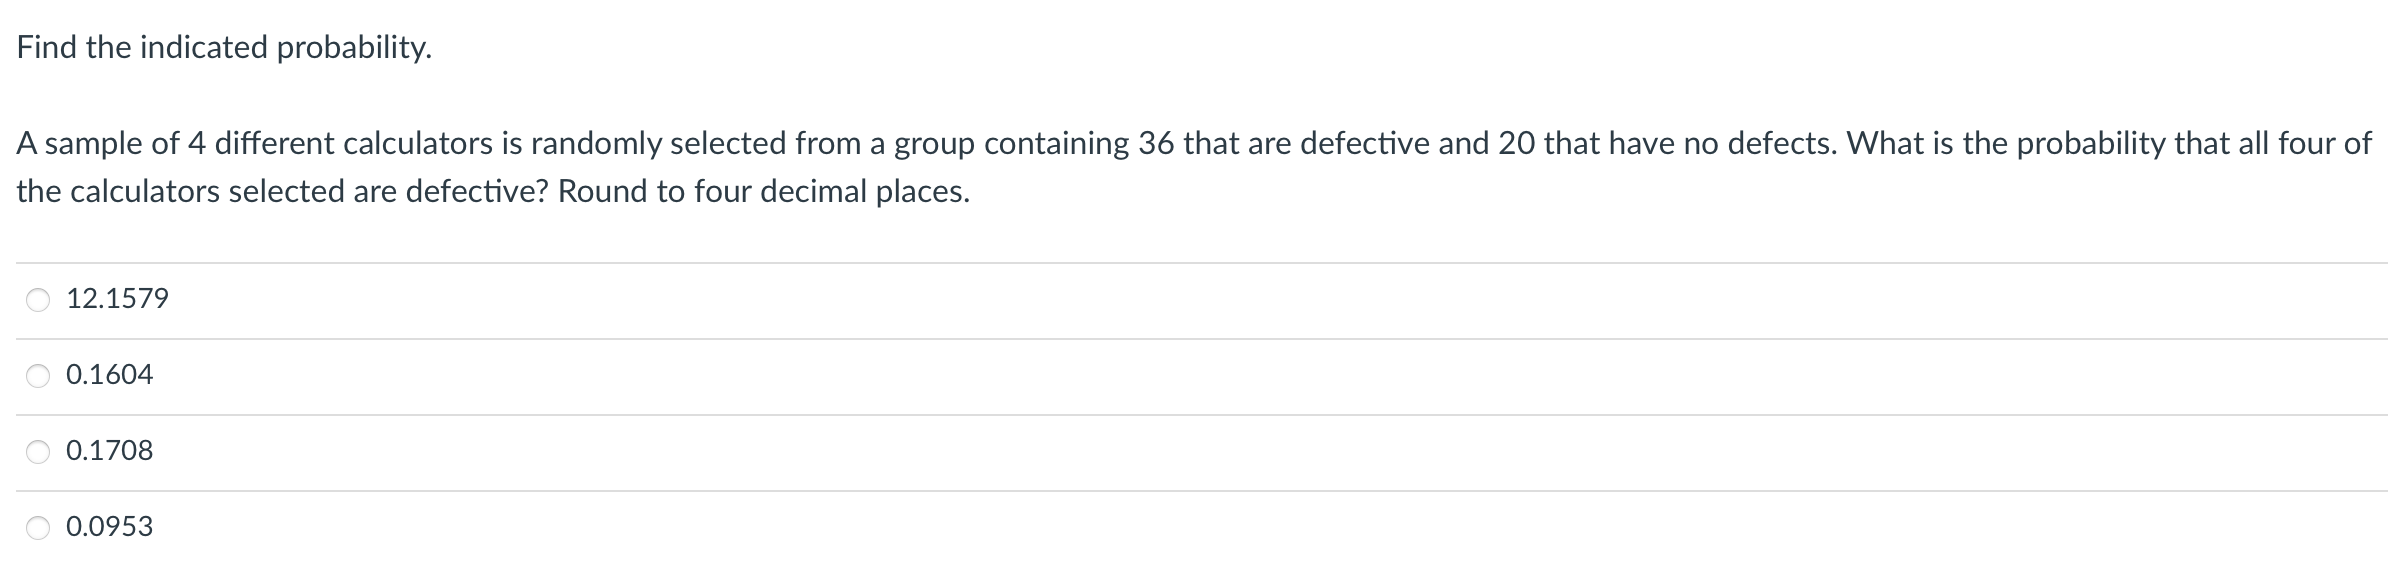Click the radio button beside 12.1579

point(36,297)
